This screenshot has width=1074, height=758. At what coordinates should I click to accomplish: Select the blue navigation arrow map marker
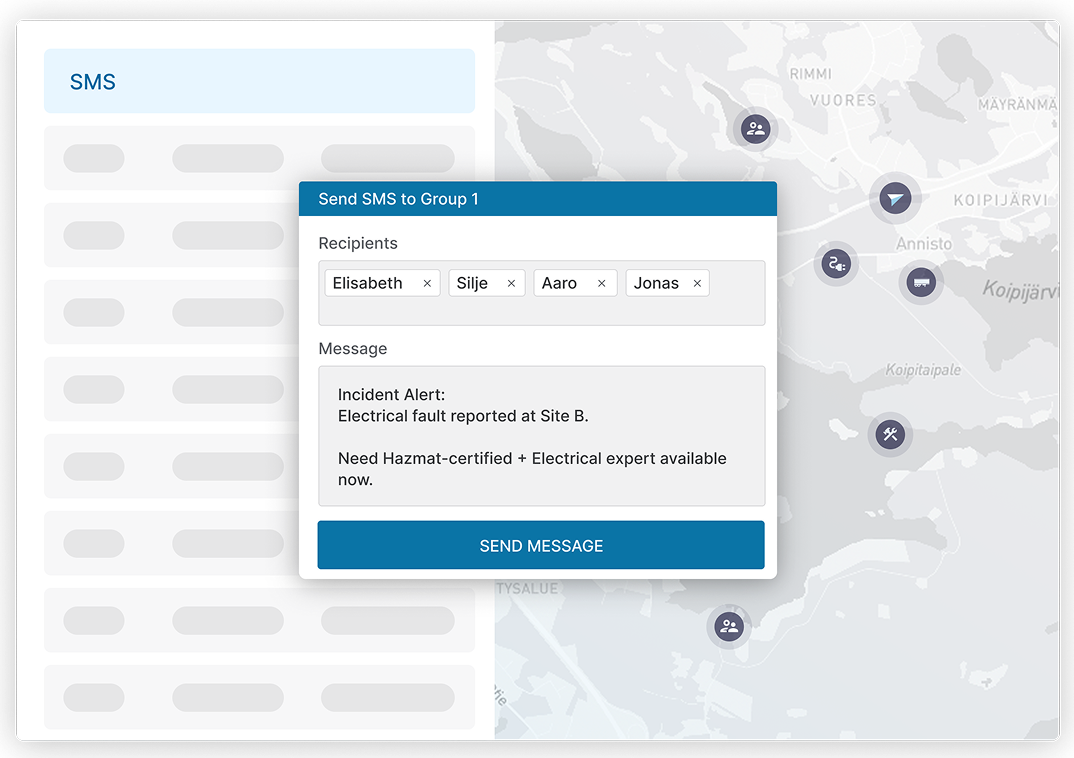[894, 199]
